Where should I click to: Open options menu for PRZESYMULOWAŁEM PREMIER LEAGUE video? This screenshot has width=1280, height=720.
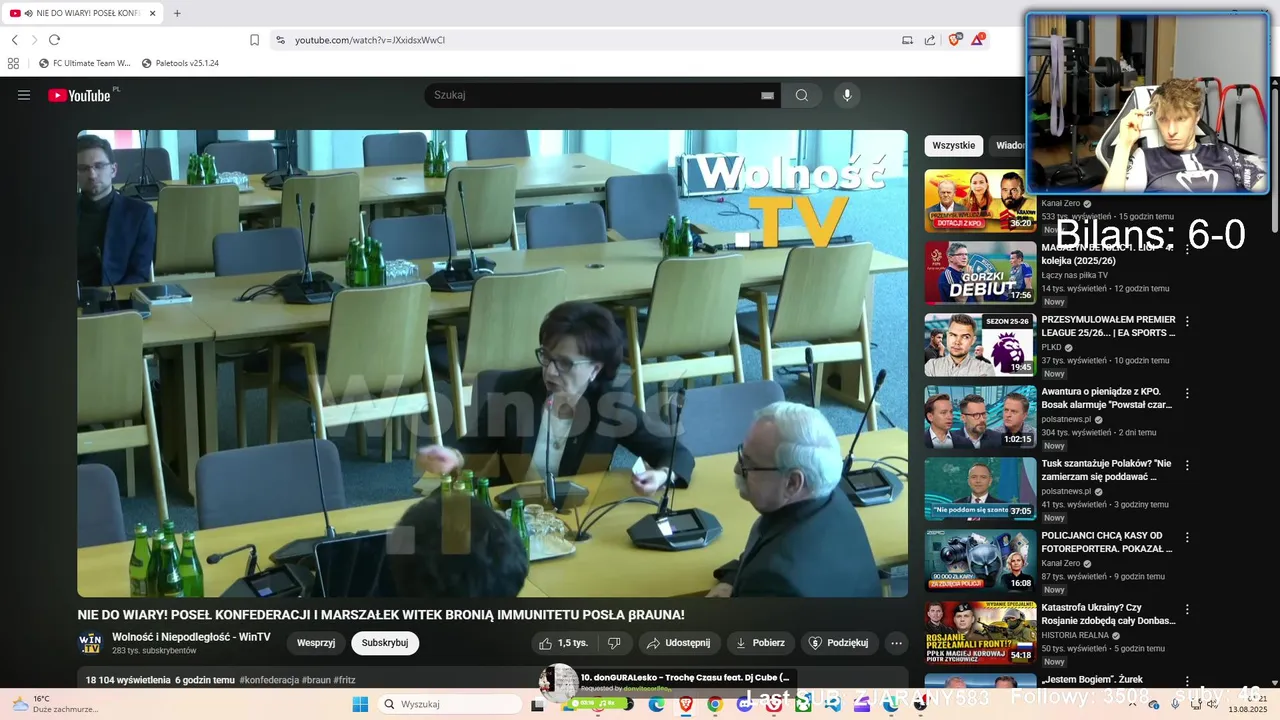(x=1188, y=322)
